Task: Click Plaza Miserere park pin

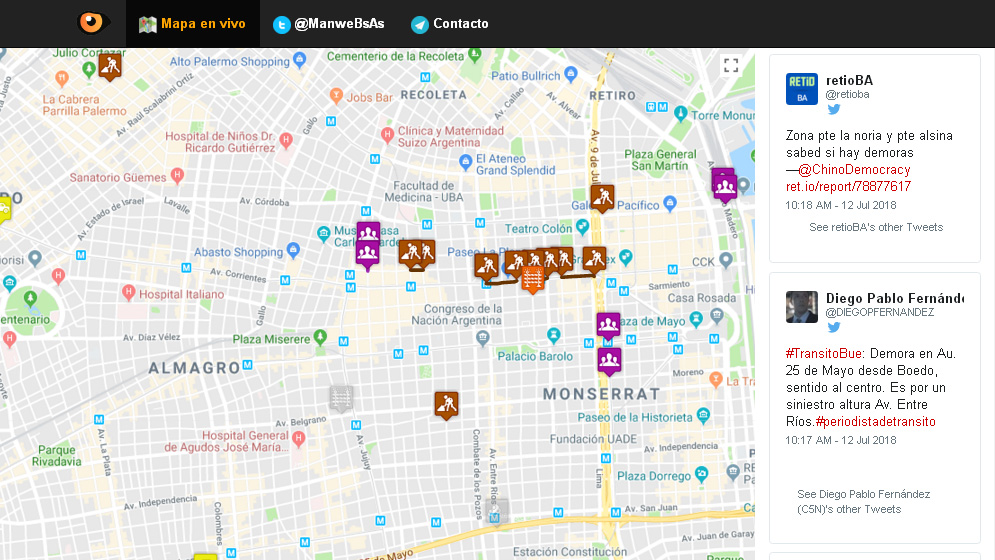Action: click(x=320, y=337)
